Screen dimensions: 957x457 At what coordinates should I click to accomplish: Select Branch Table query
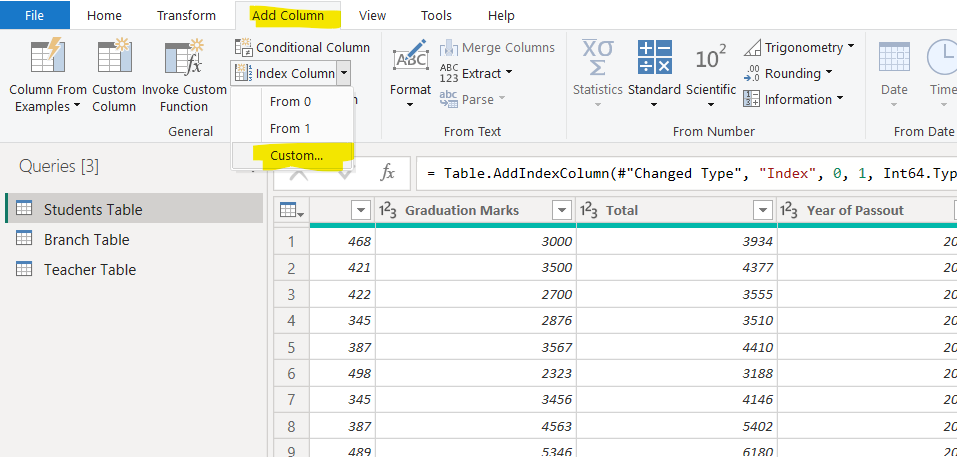[86, 240]
